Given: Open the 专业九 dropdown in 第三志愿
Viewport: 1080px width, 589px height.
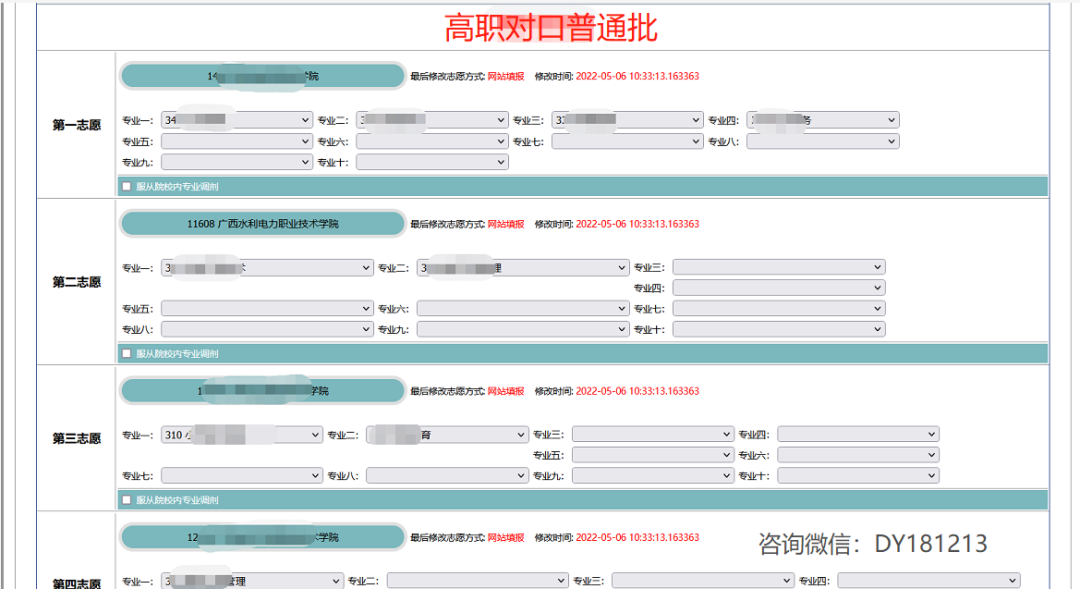Looking at the screenshot, I should pyautogui.click(x=652, y=474).
